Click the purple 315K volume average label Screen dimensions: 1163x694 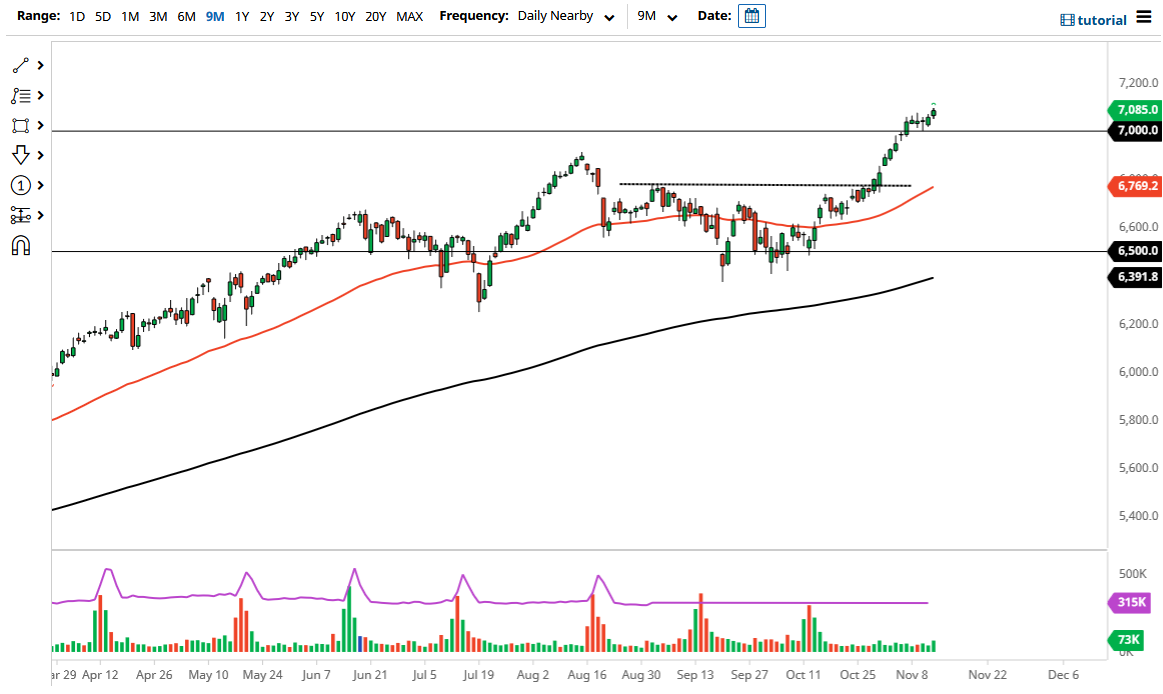coord(1129,602)
